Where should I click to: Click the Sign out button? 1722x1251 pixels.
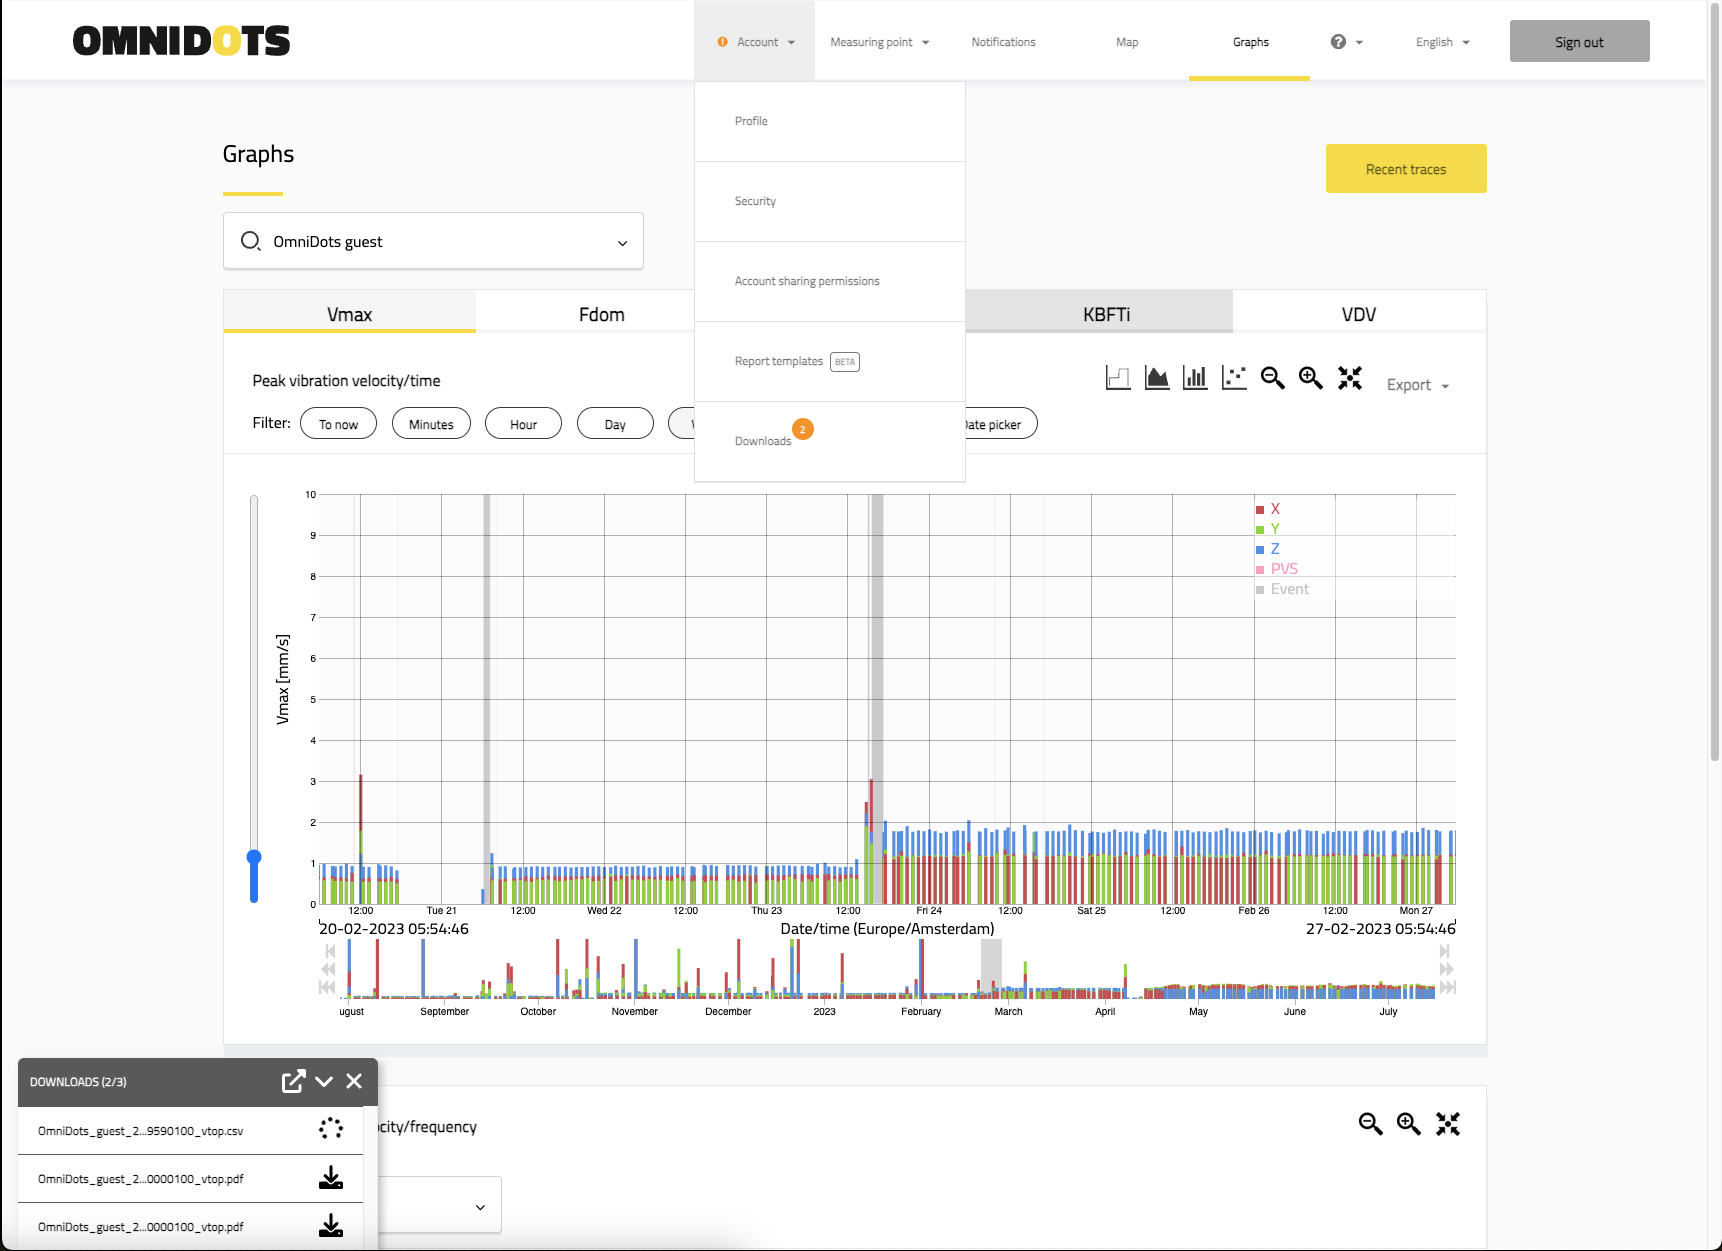pyautogui.click(x=1579, y=42)
